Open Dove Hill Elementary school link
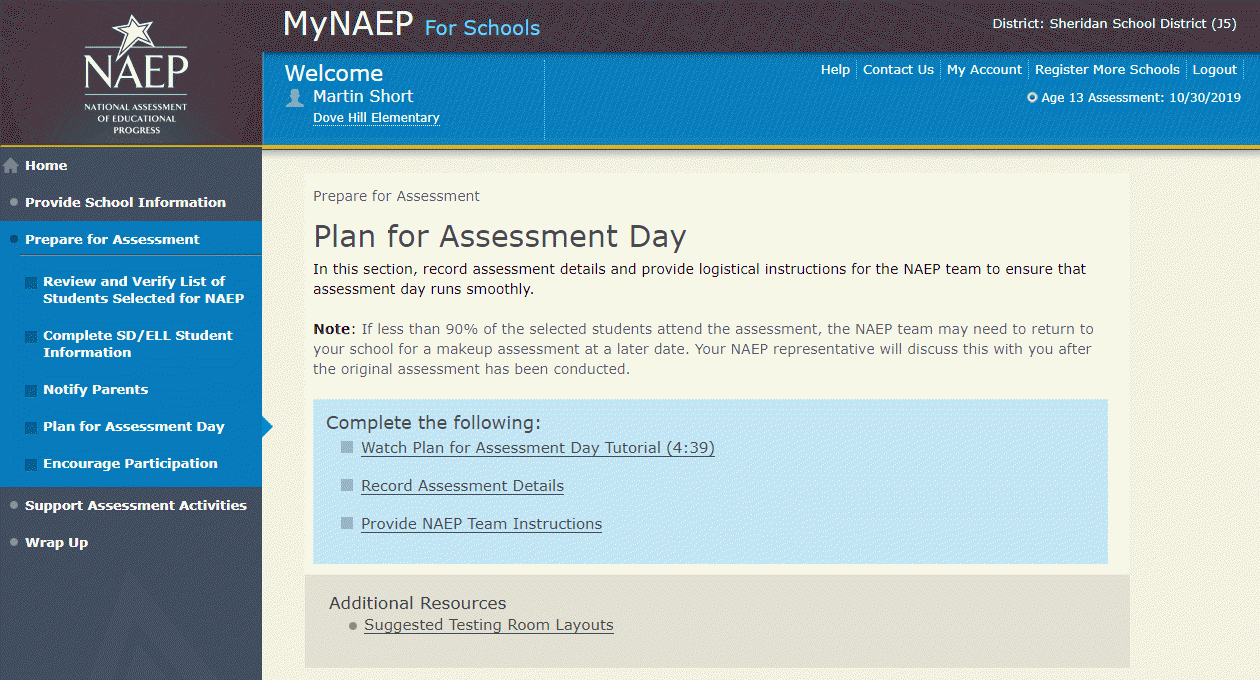 [376, 118]
